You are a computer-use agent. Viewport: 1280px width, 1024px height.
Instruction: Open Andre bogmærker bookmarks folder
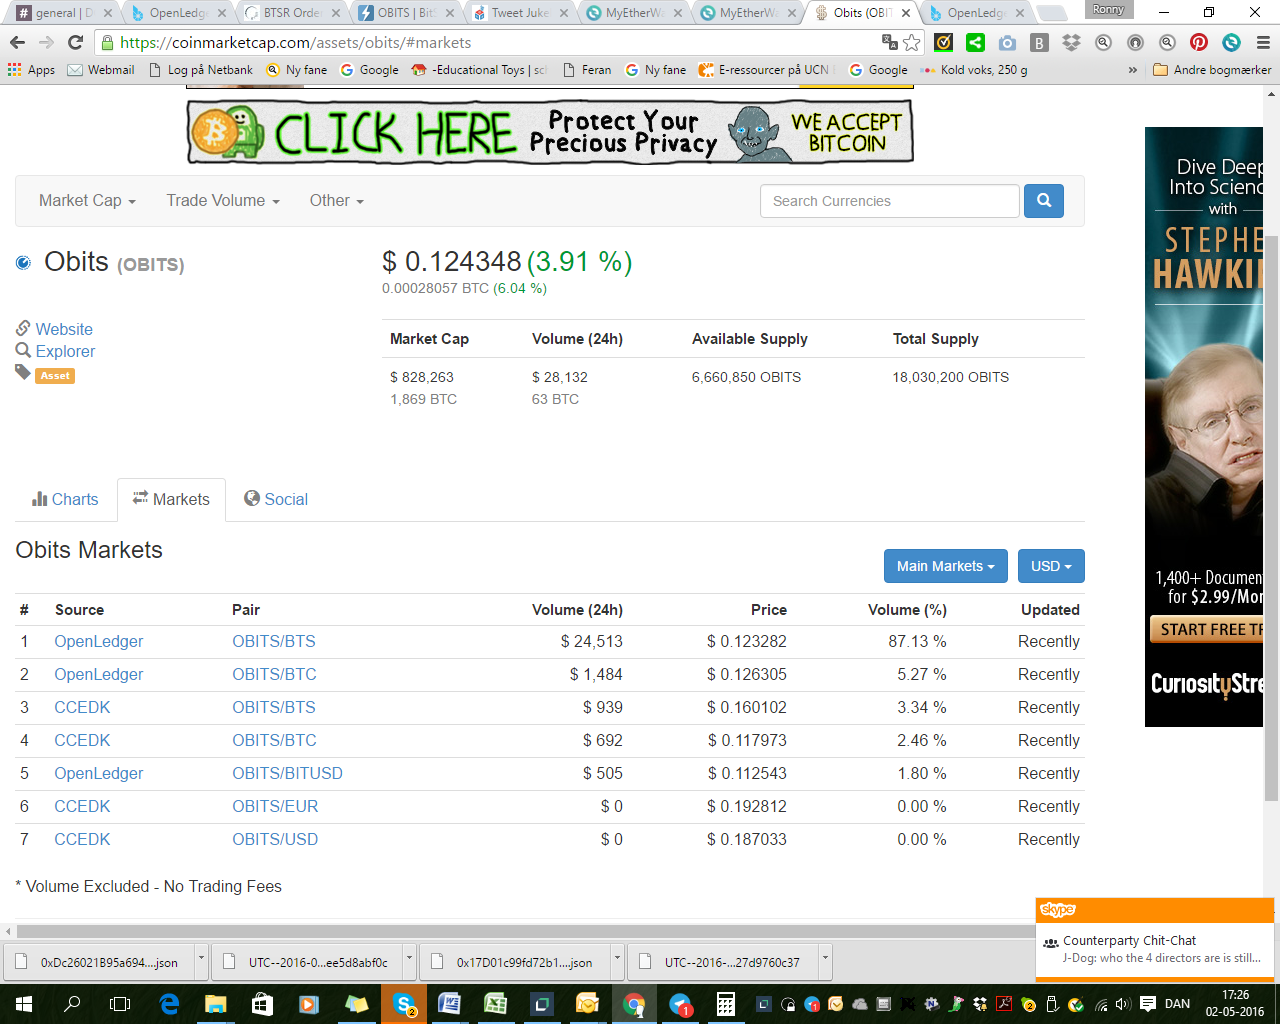point(1212,70)
